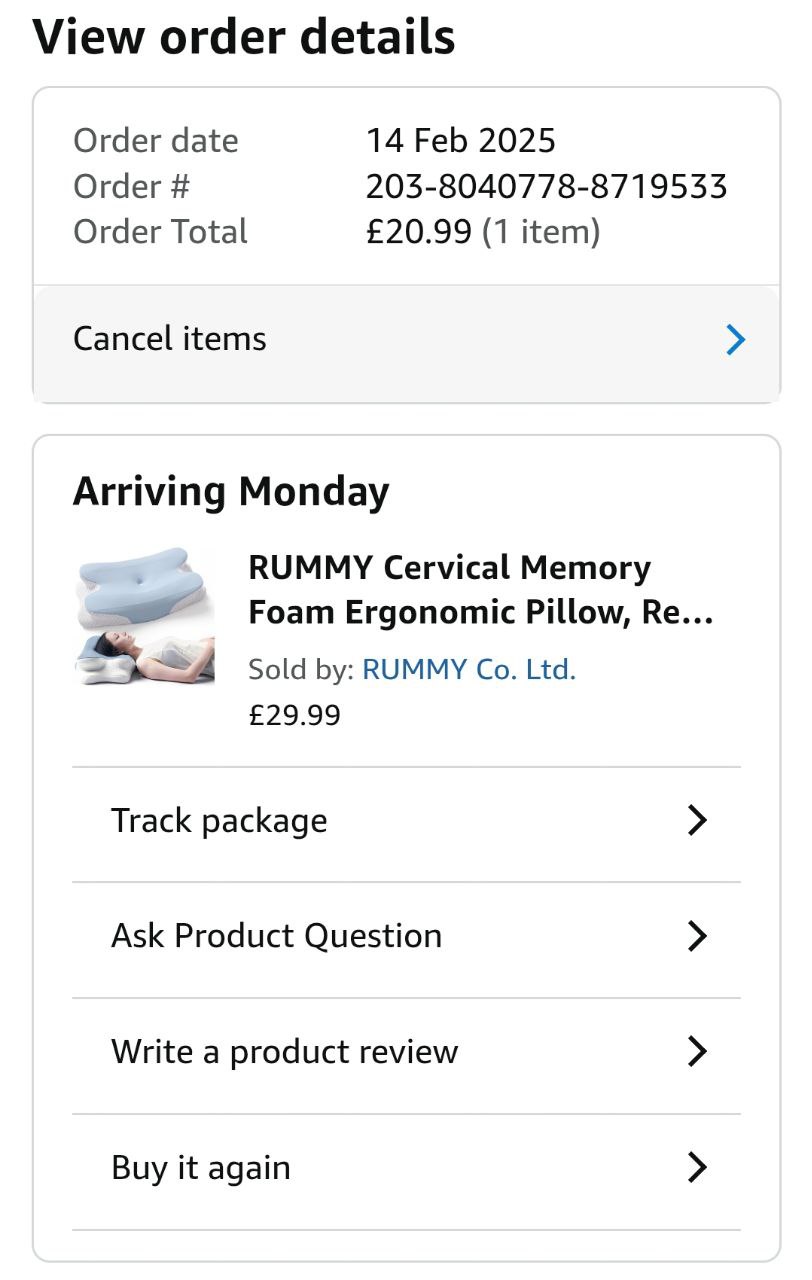Click the order total £20.99 text
812x1280 pixels.
tap(418, 232)
